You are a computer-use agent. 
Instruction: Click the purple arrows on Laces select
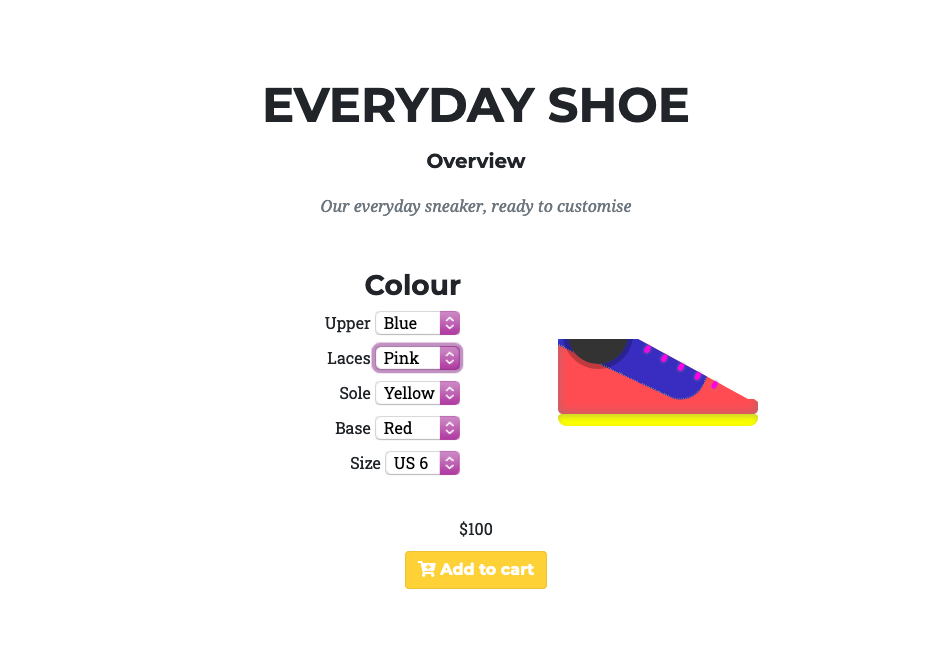450,358
